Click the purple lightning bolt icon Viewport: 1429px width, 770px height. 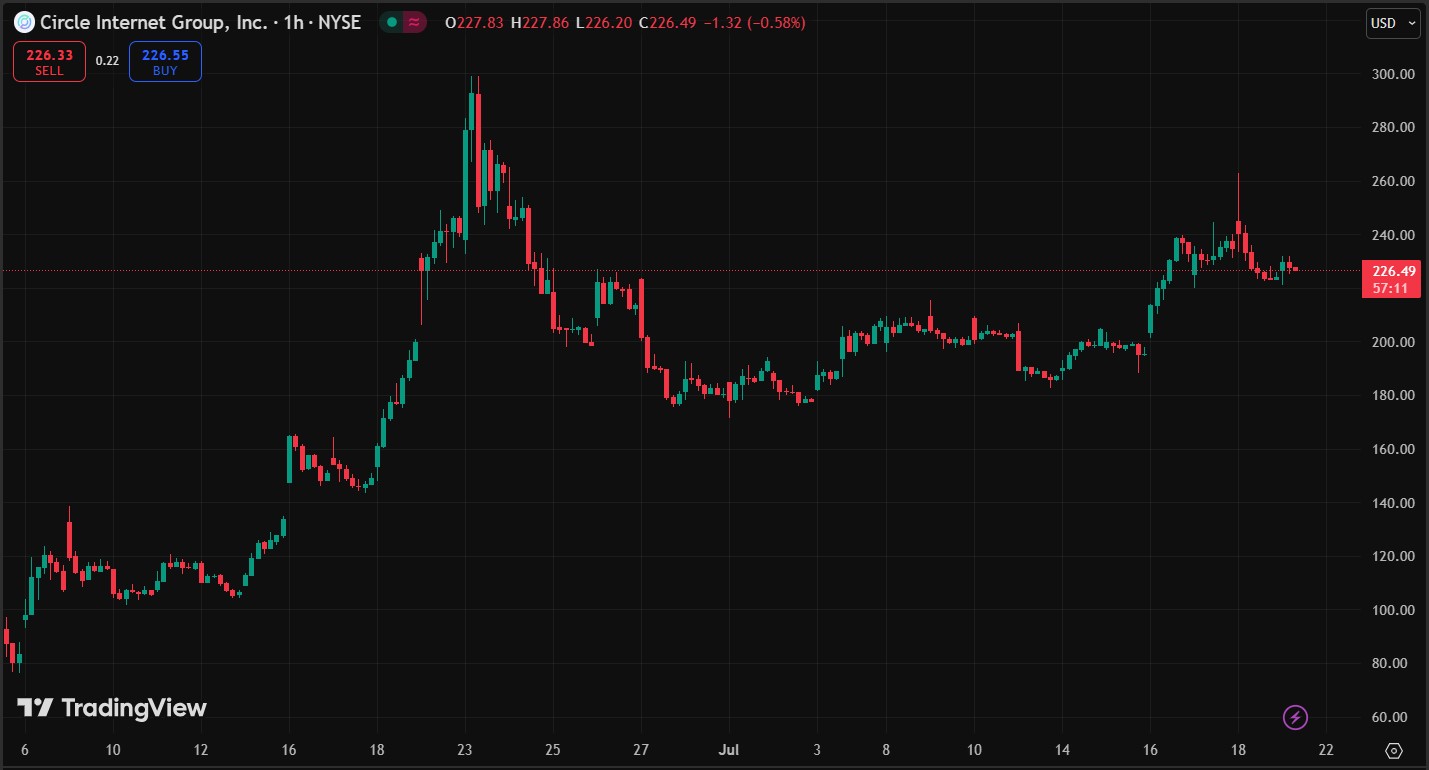pyautogui.click(x=1295, y=717)
